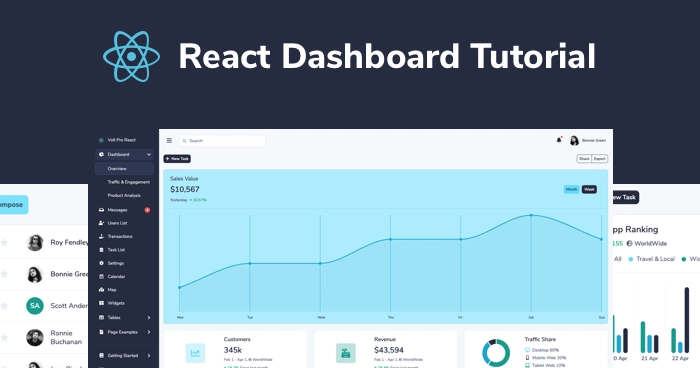Click the "$10,567" sales value
Viewport: 700px width, 368px height.
(x=185, y=189)
